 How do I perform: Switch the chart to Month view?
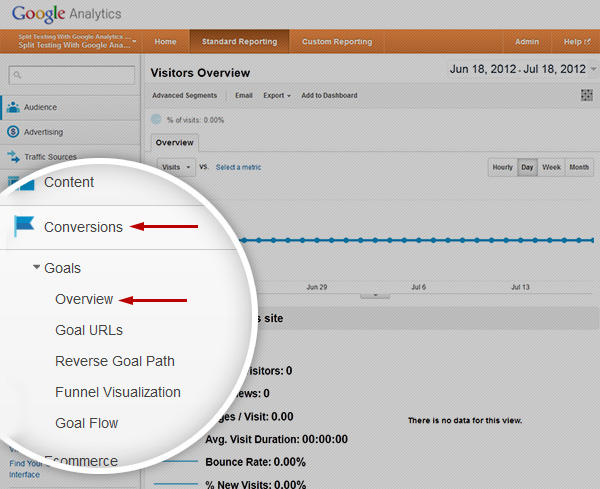pyautogui.click(x=579, y=167)
